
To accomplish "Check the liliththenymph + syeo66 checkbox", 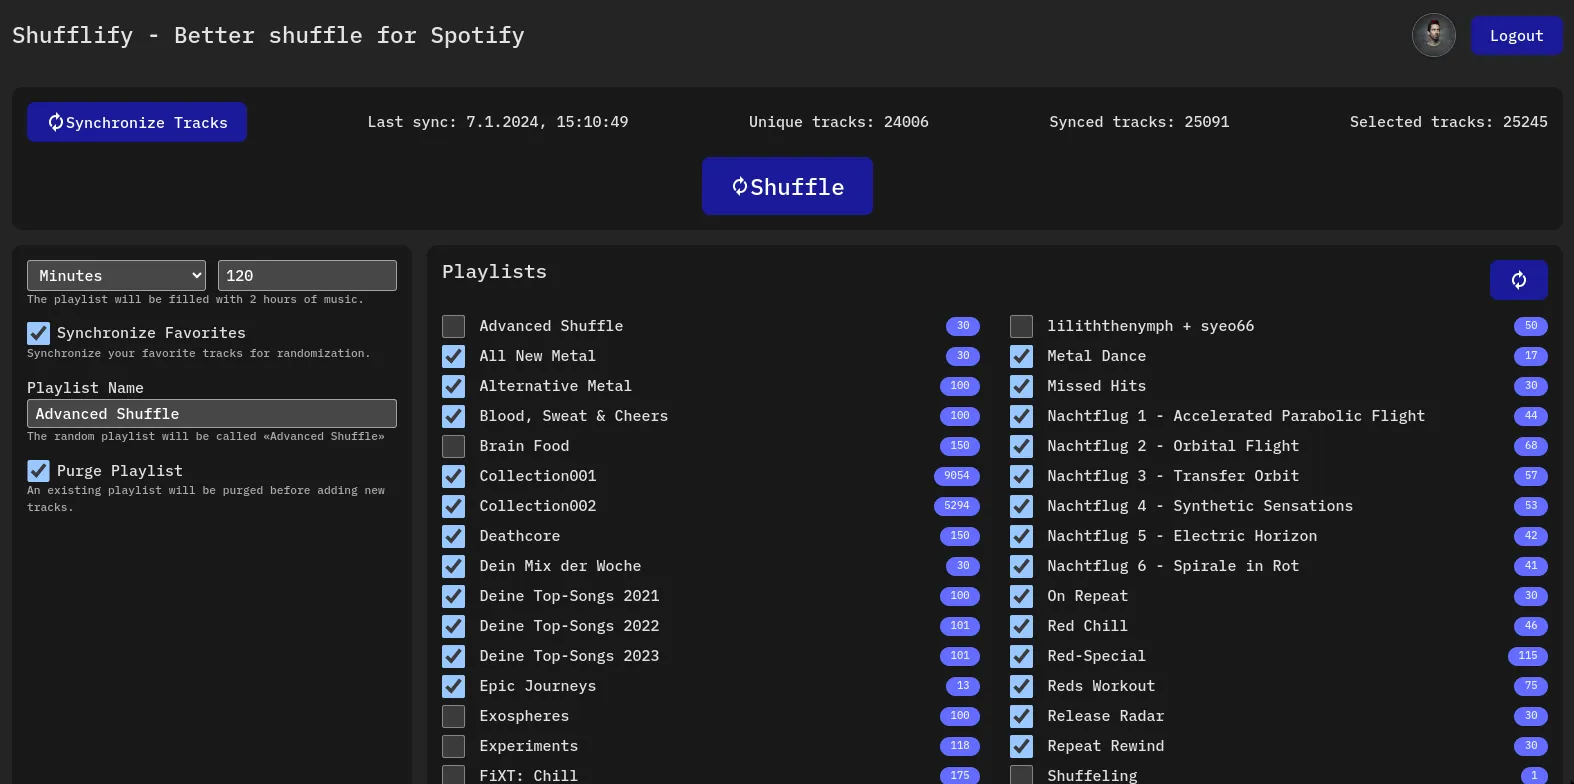I will (x=1021, y=326).
